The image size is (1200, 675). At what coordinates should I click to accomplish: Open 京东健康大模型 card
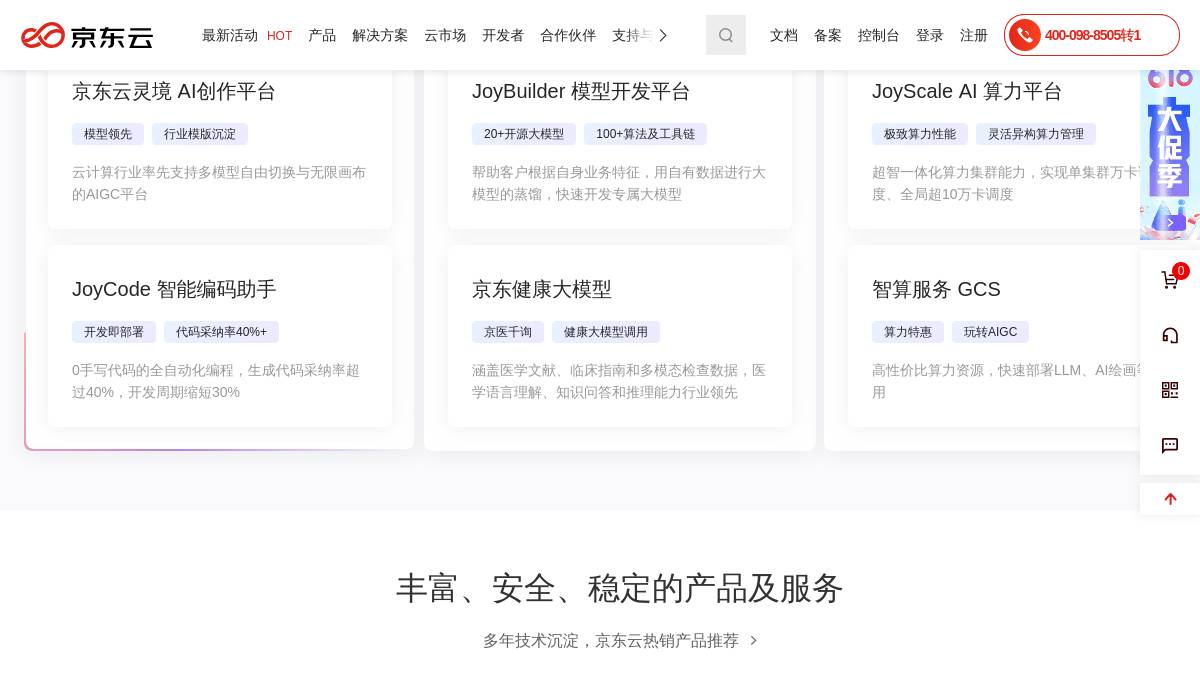tap(620, 336)
